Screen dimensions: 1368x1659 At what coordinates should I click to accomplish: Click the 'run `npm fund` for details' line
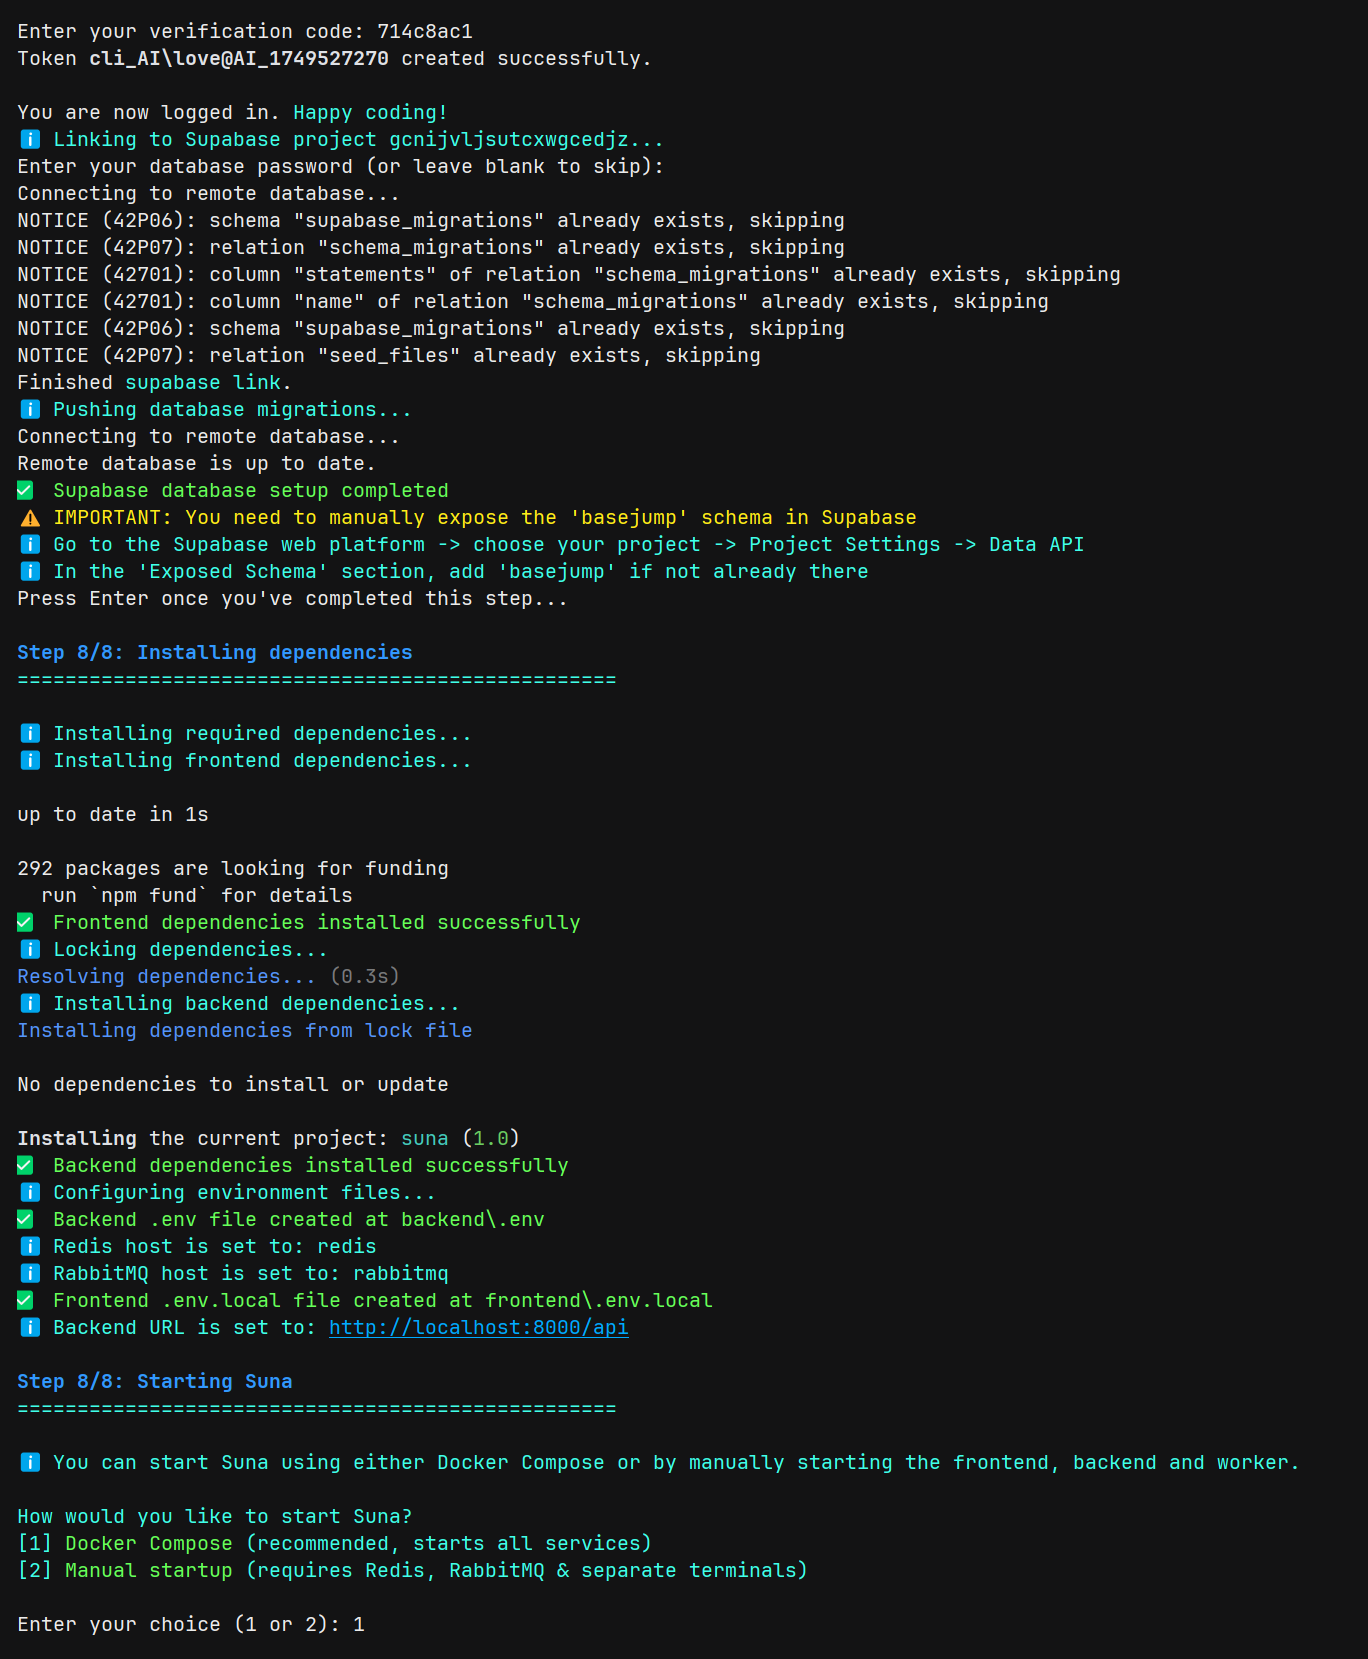coord(197,895)
